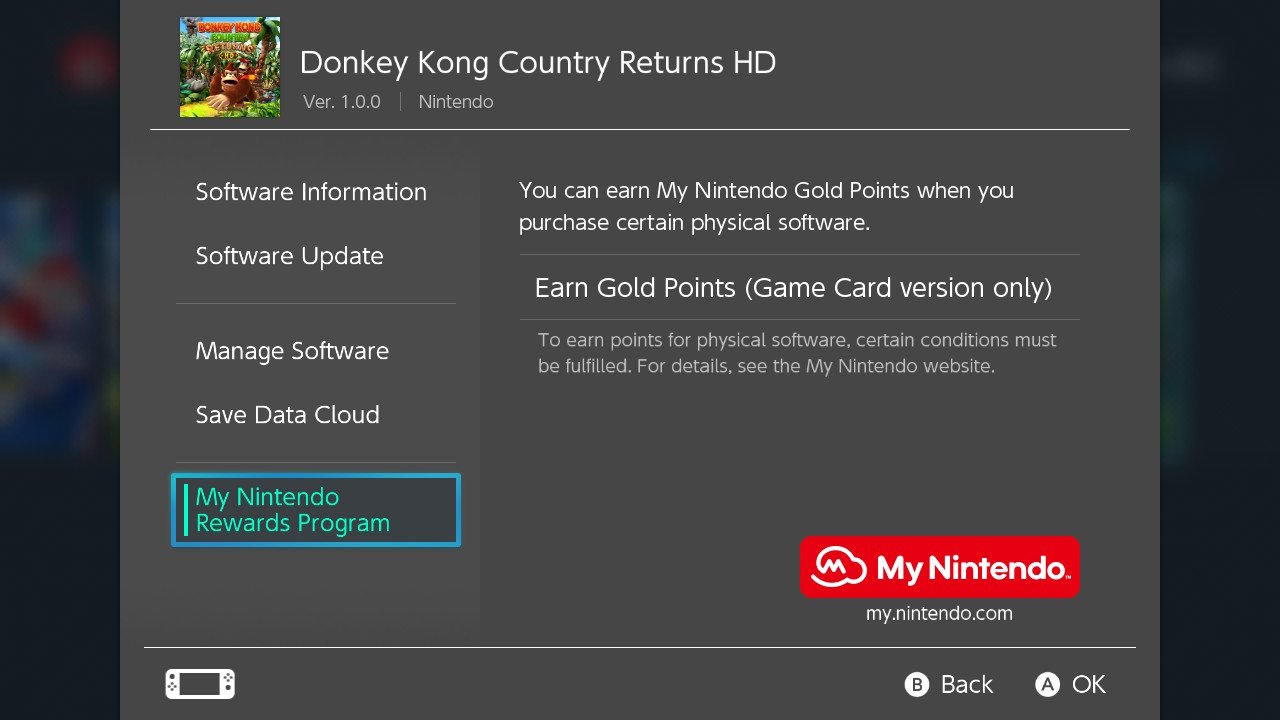The height and width of the screenshot is (720, 1280).
Task: Click the My Nintendo wordmark on the red badge
Action: (972, 569)
